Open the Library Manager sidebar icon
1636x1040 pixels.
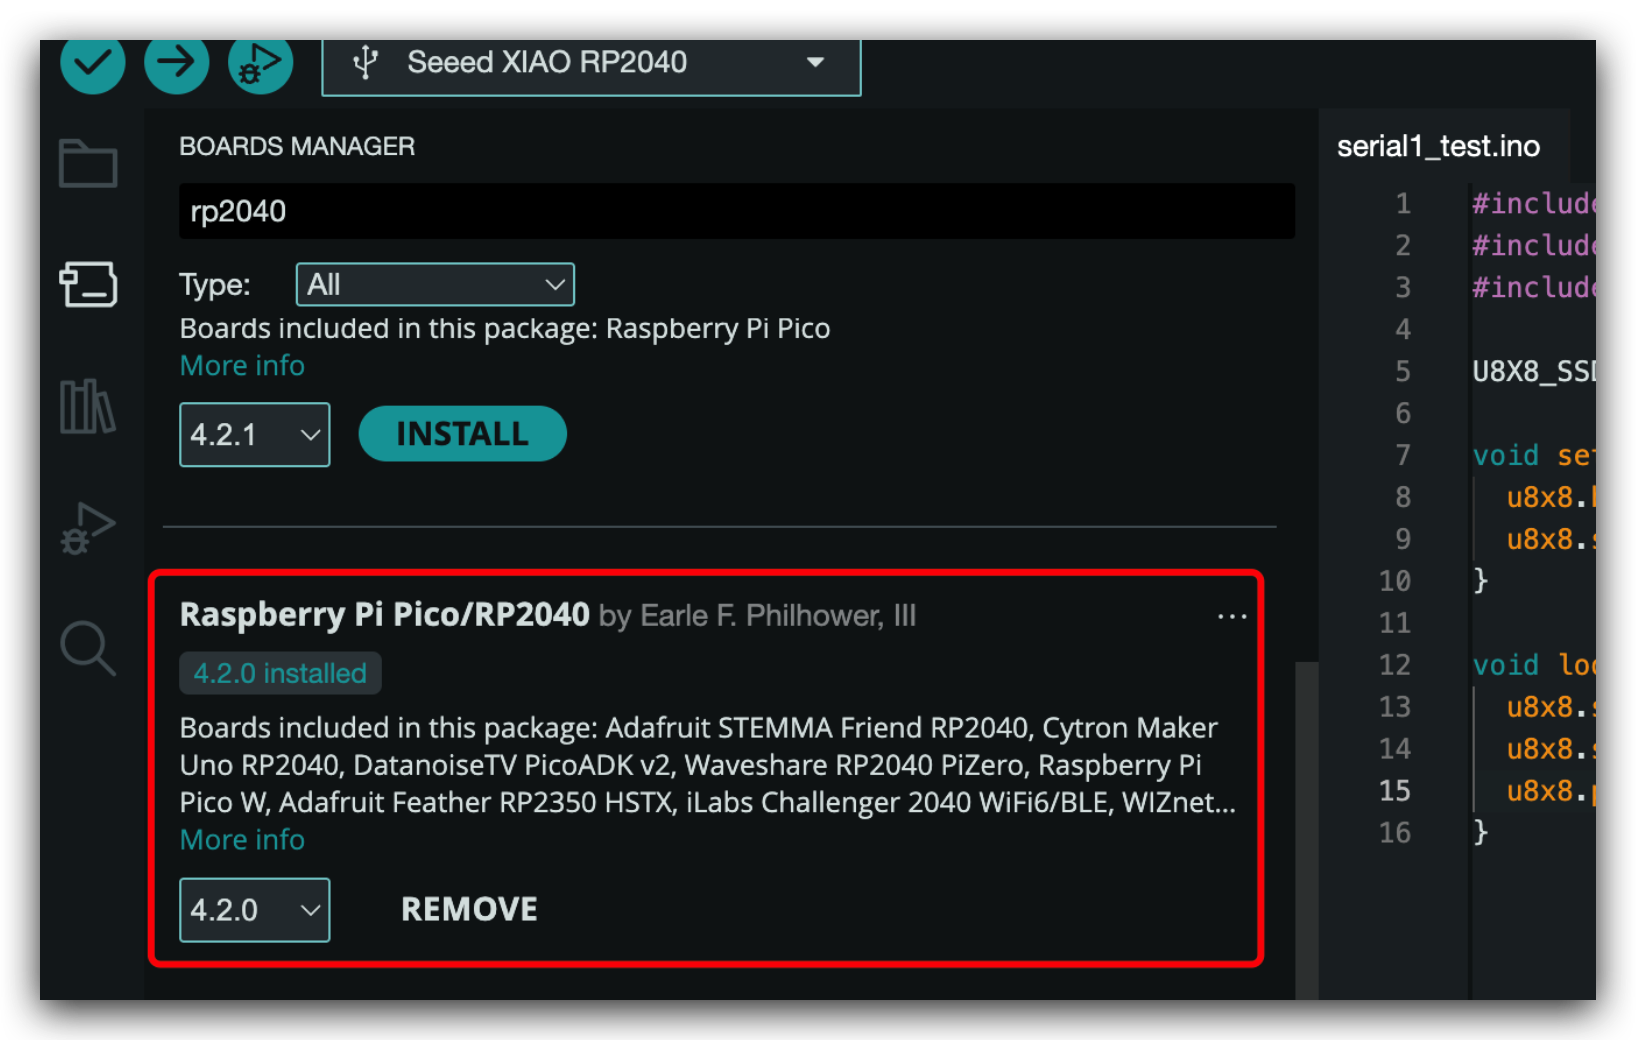(88, 406)
